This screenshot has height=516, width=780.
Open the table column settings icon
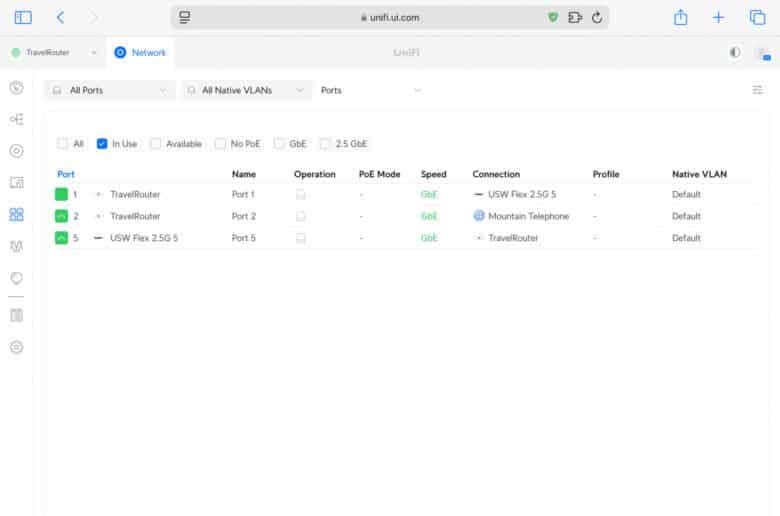tap(757, 90)
